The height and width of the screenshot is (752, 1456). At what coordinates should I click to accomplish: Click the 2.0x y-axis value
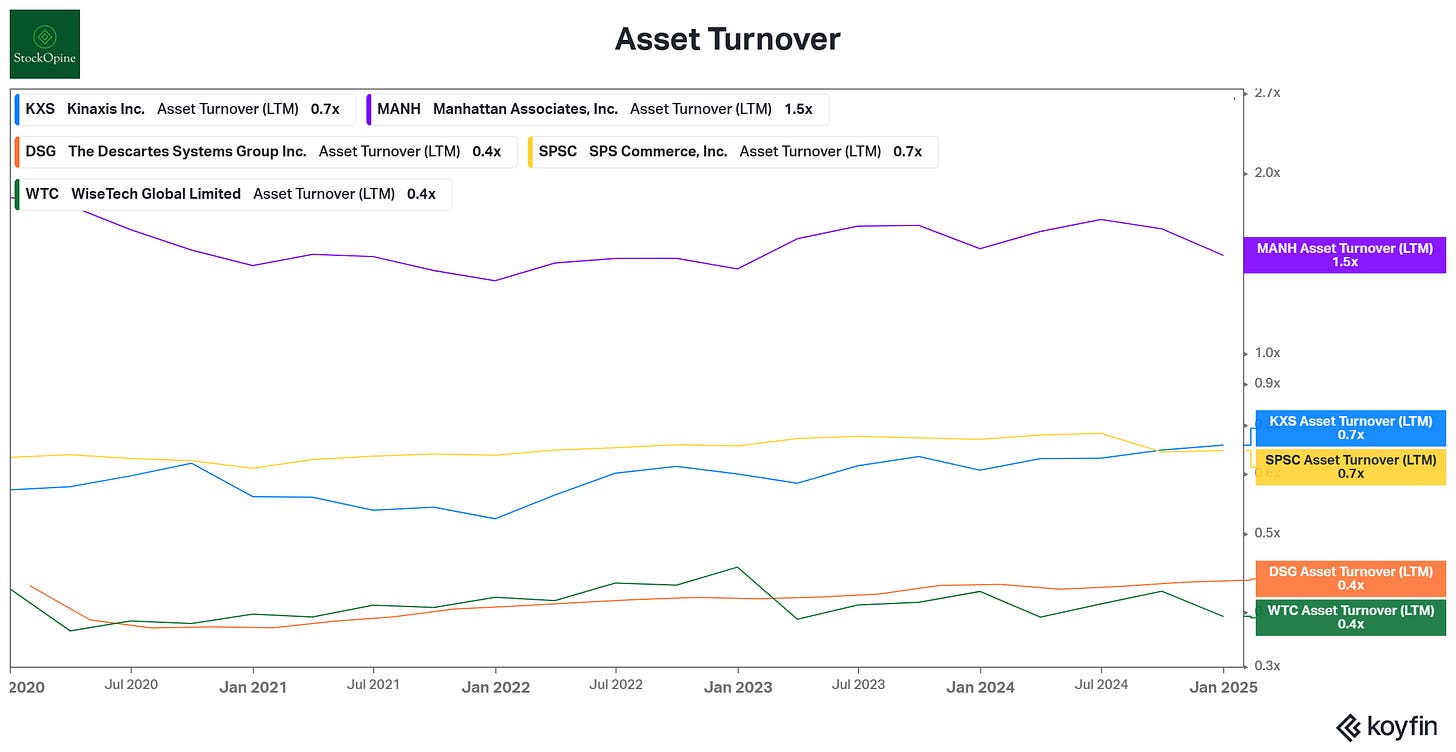click(x=1268, y=172)
